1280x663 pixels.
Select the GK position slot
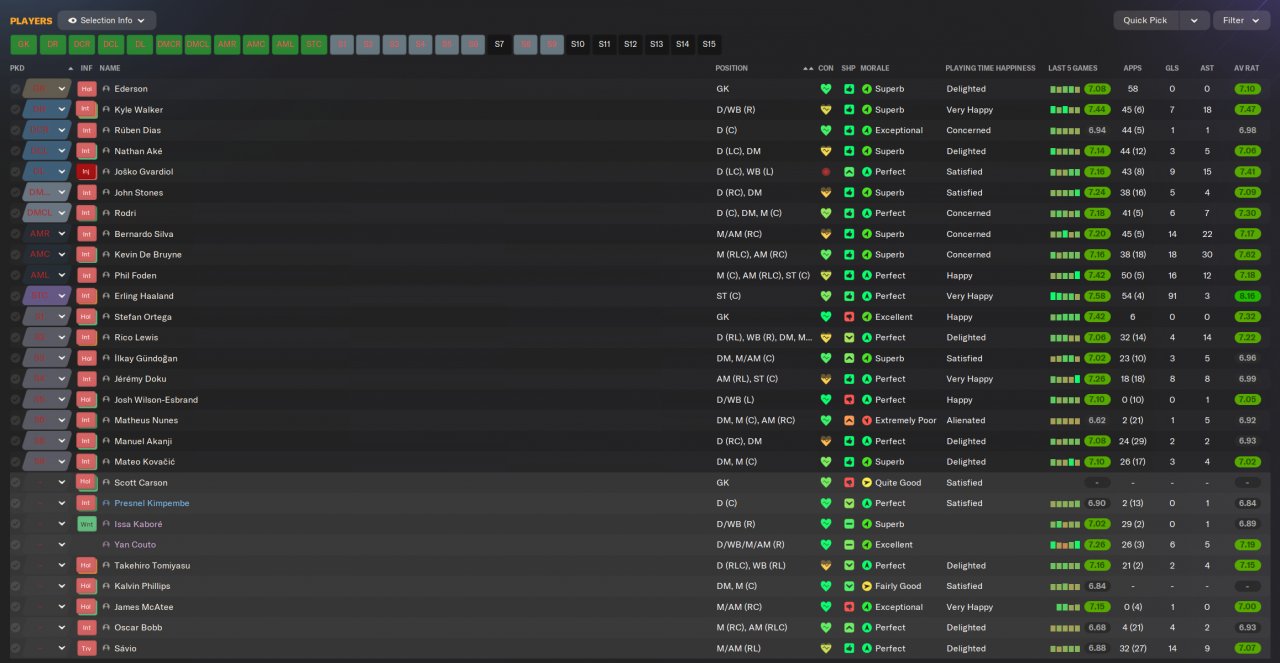pos(24,44)
